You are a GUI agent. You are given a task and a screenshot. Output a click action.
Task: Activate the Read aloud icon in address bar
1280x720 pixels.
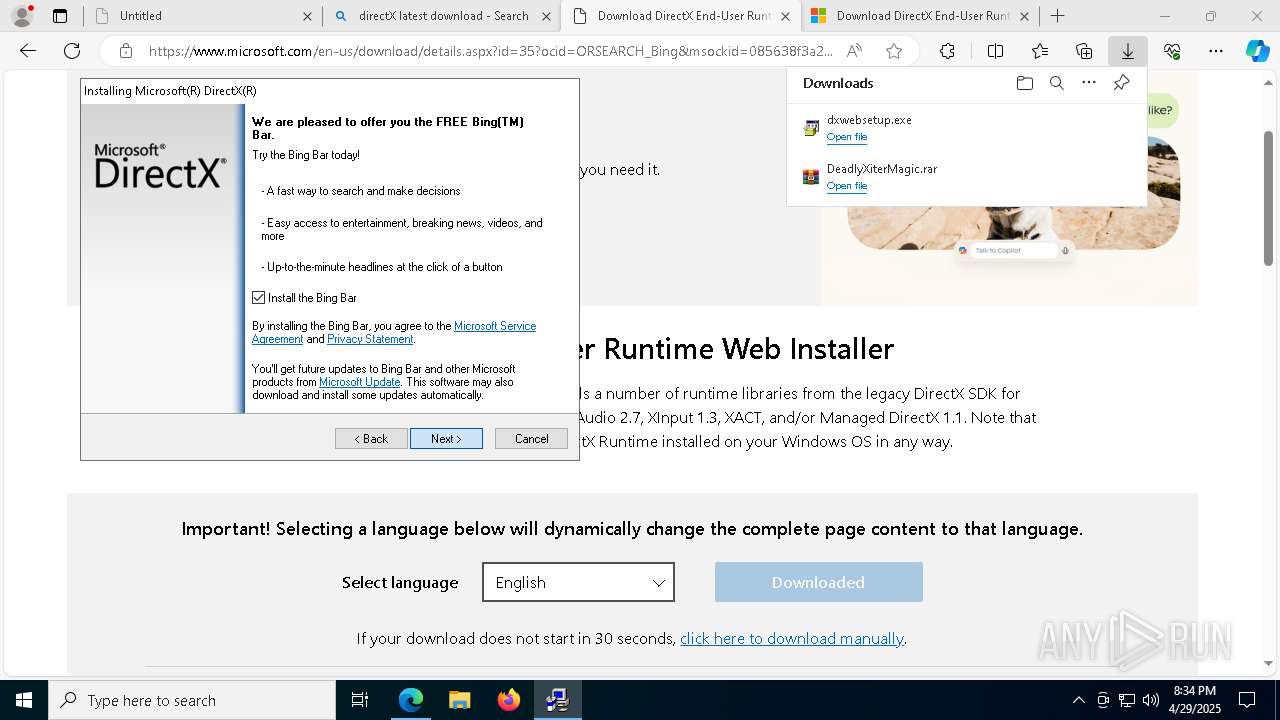pyautogui.click(x=854, y=51)
